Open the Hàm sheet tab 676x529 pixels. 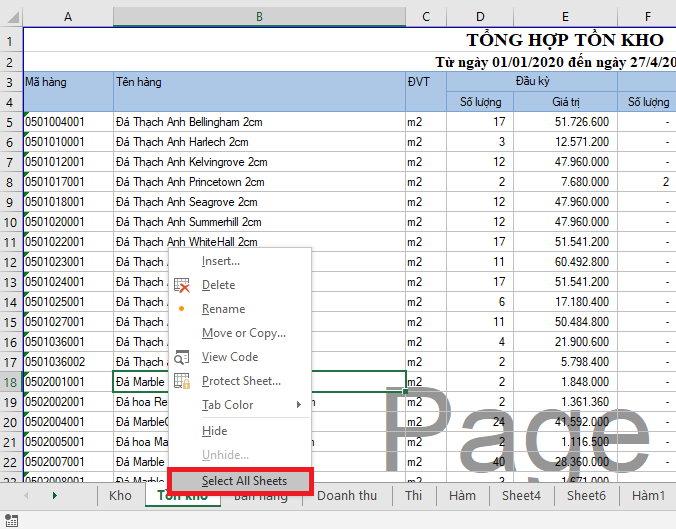462,496
